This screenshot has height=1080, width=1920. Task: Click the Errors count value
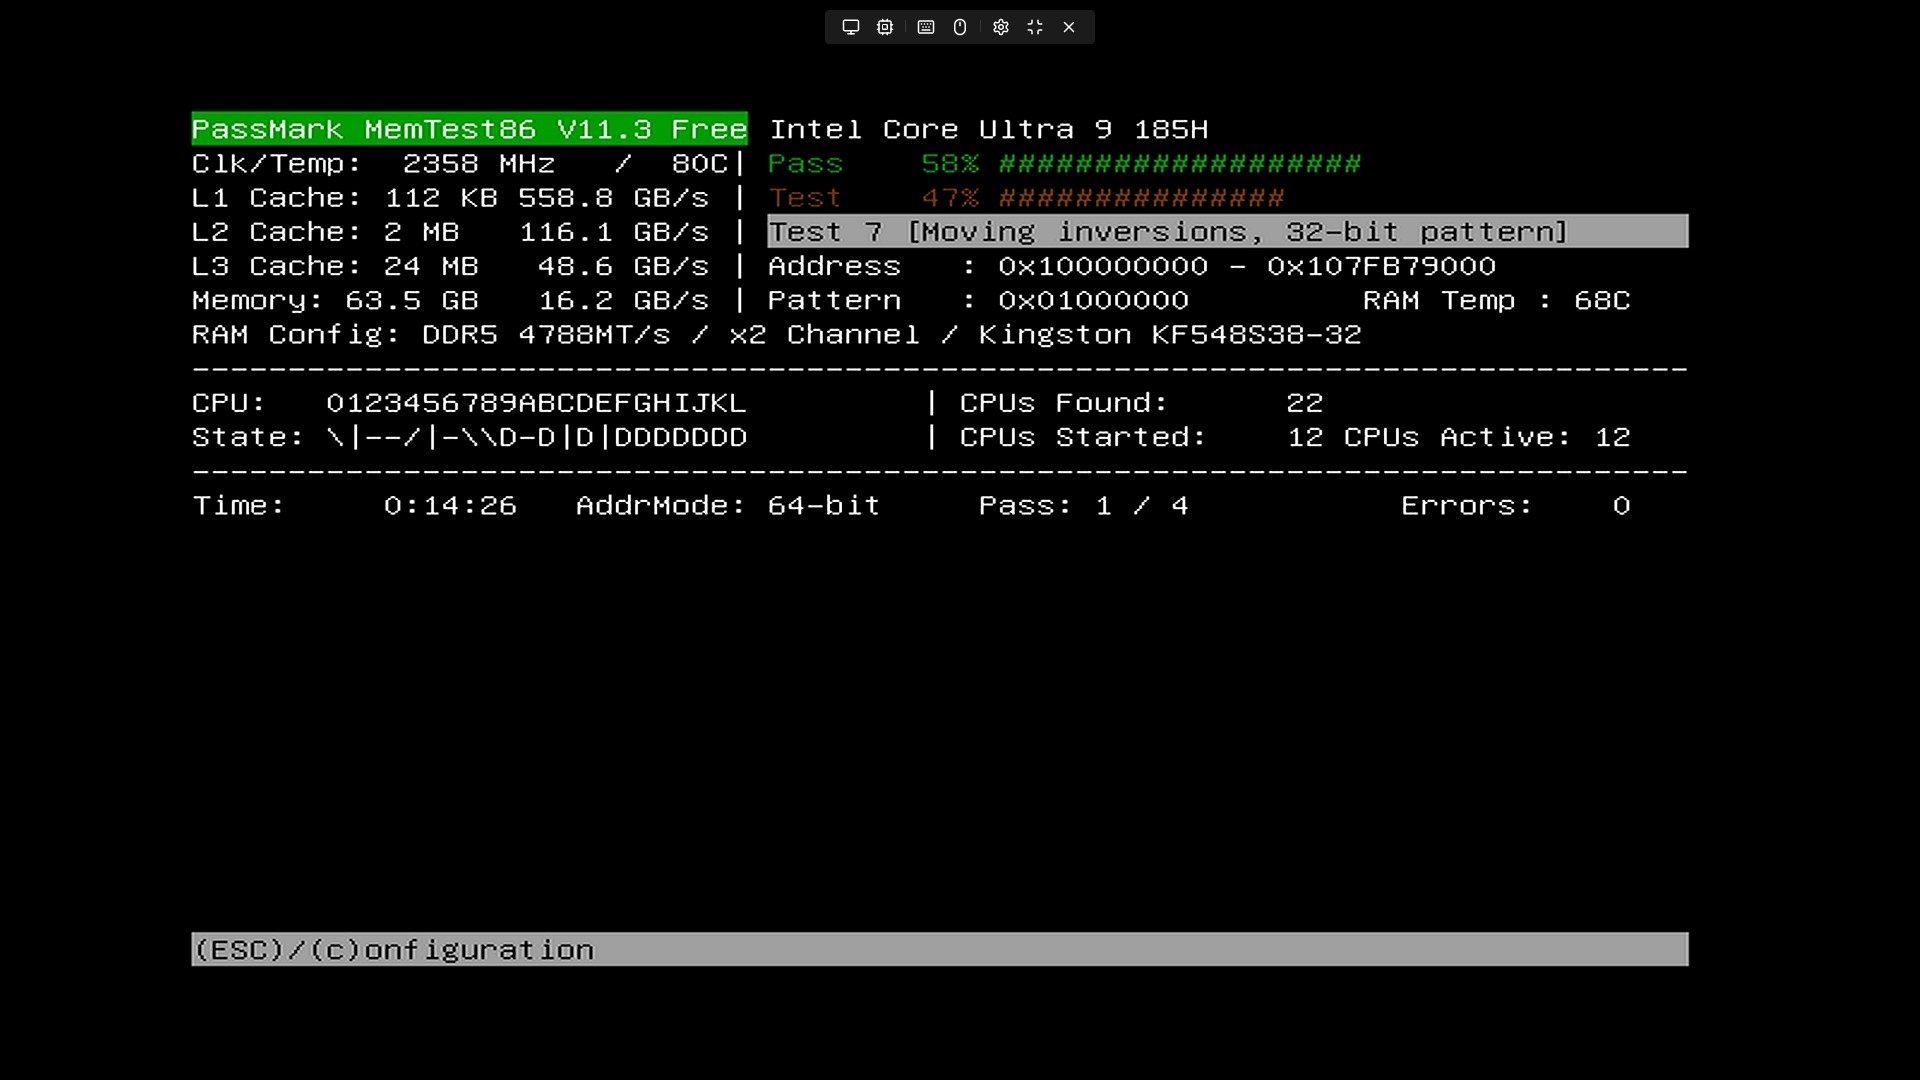(x=1620, y=506)
